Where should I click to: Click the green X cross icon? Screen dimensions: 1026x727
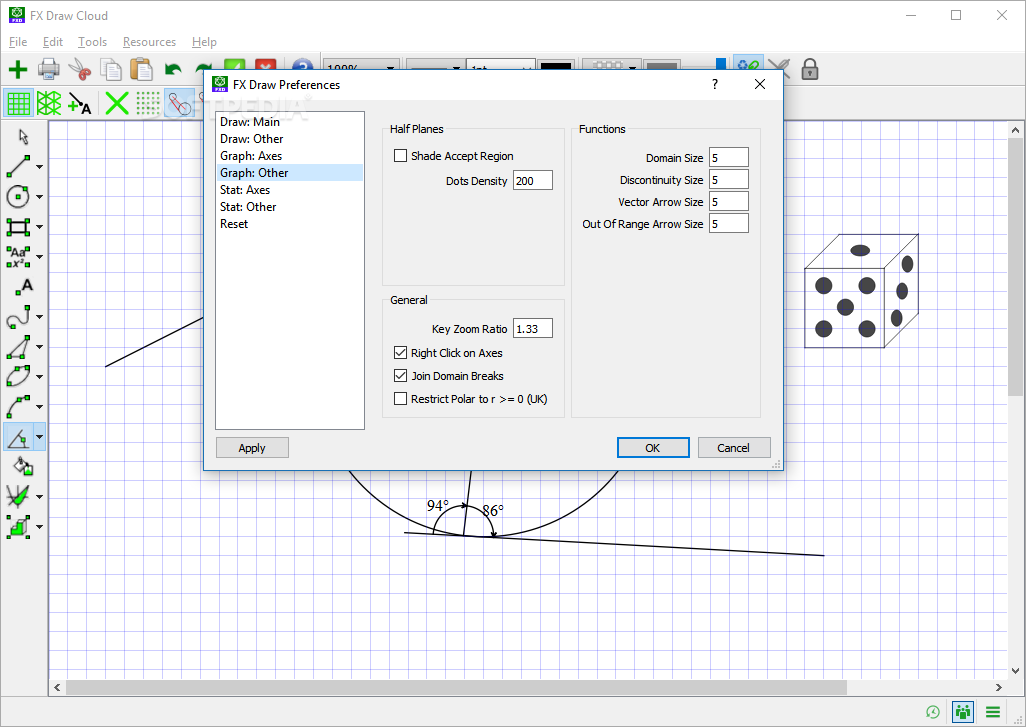click(117, 103)
